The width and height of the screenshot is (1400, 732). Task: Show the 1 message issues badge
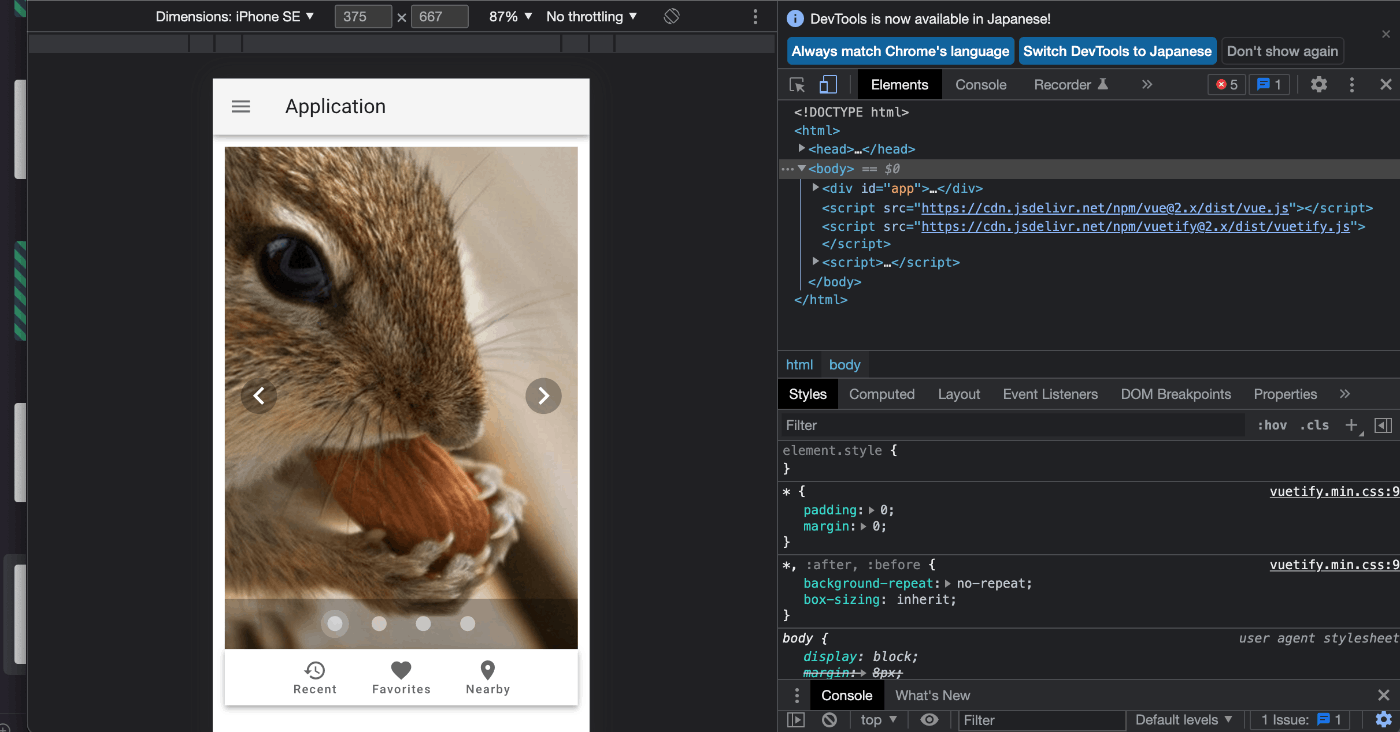(1269, 85)
